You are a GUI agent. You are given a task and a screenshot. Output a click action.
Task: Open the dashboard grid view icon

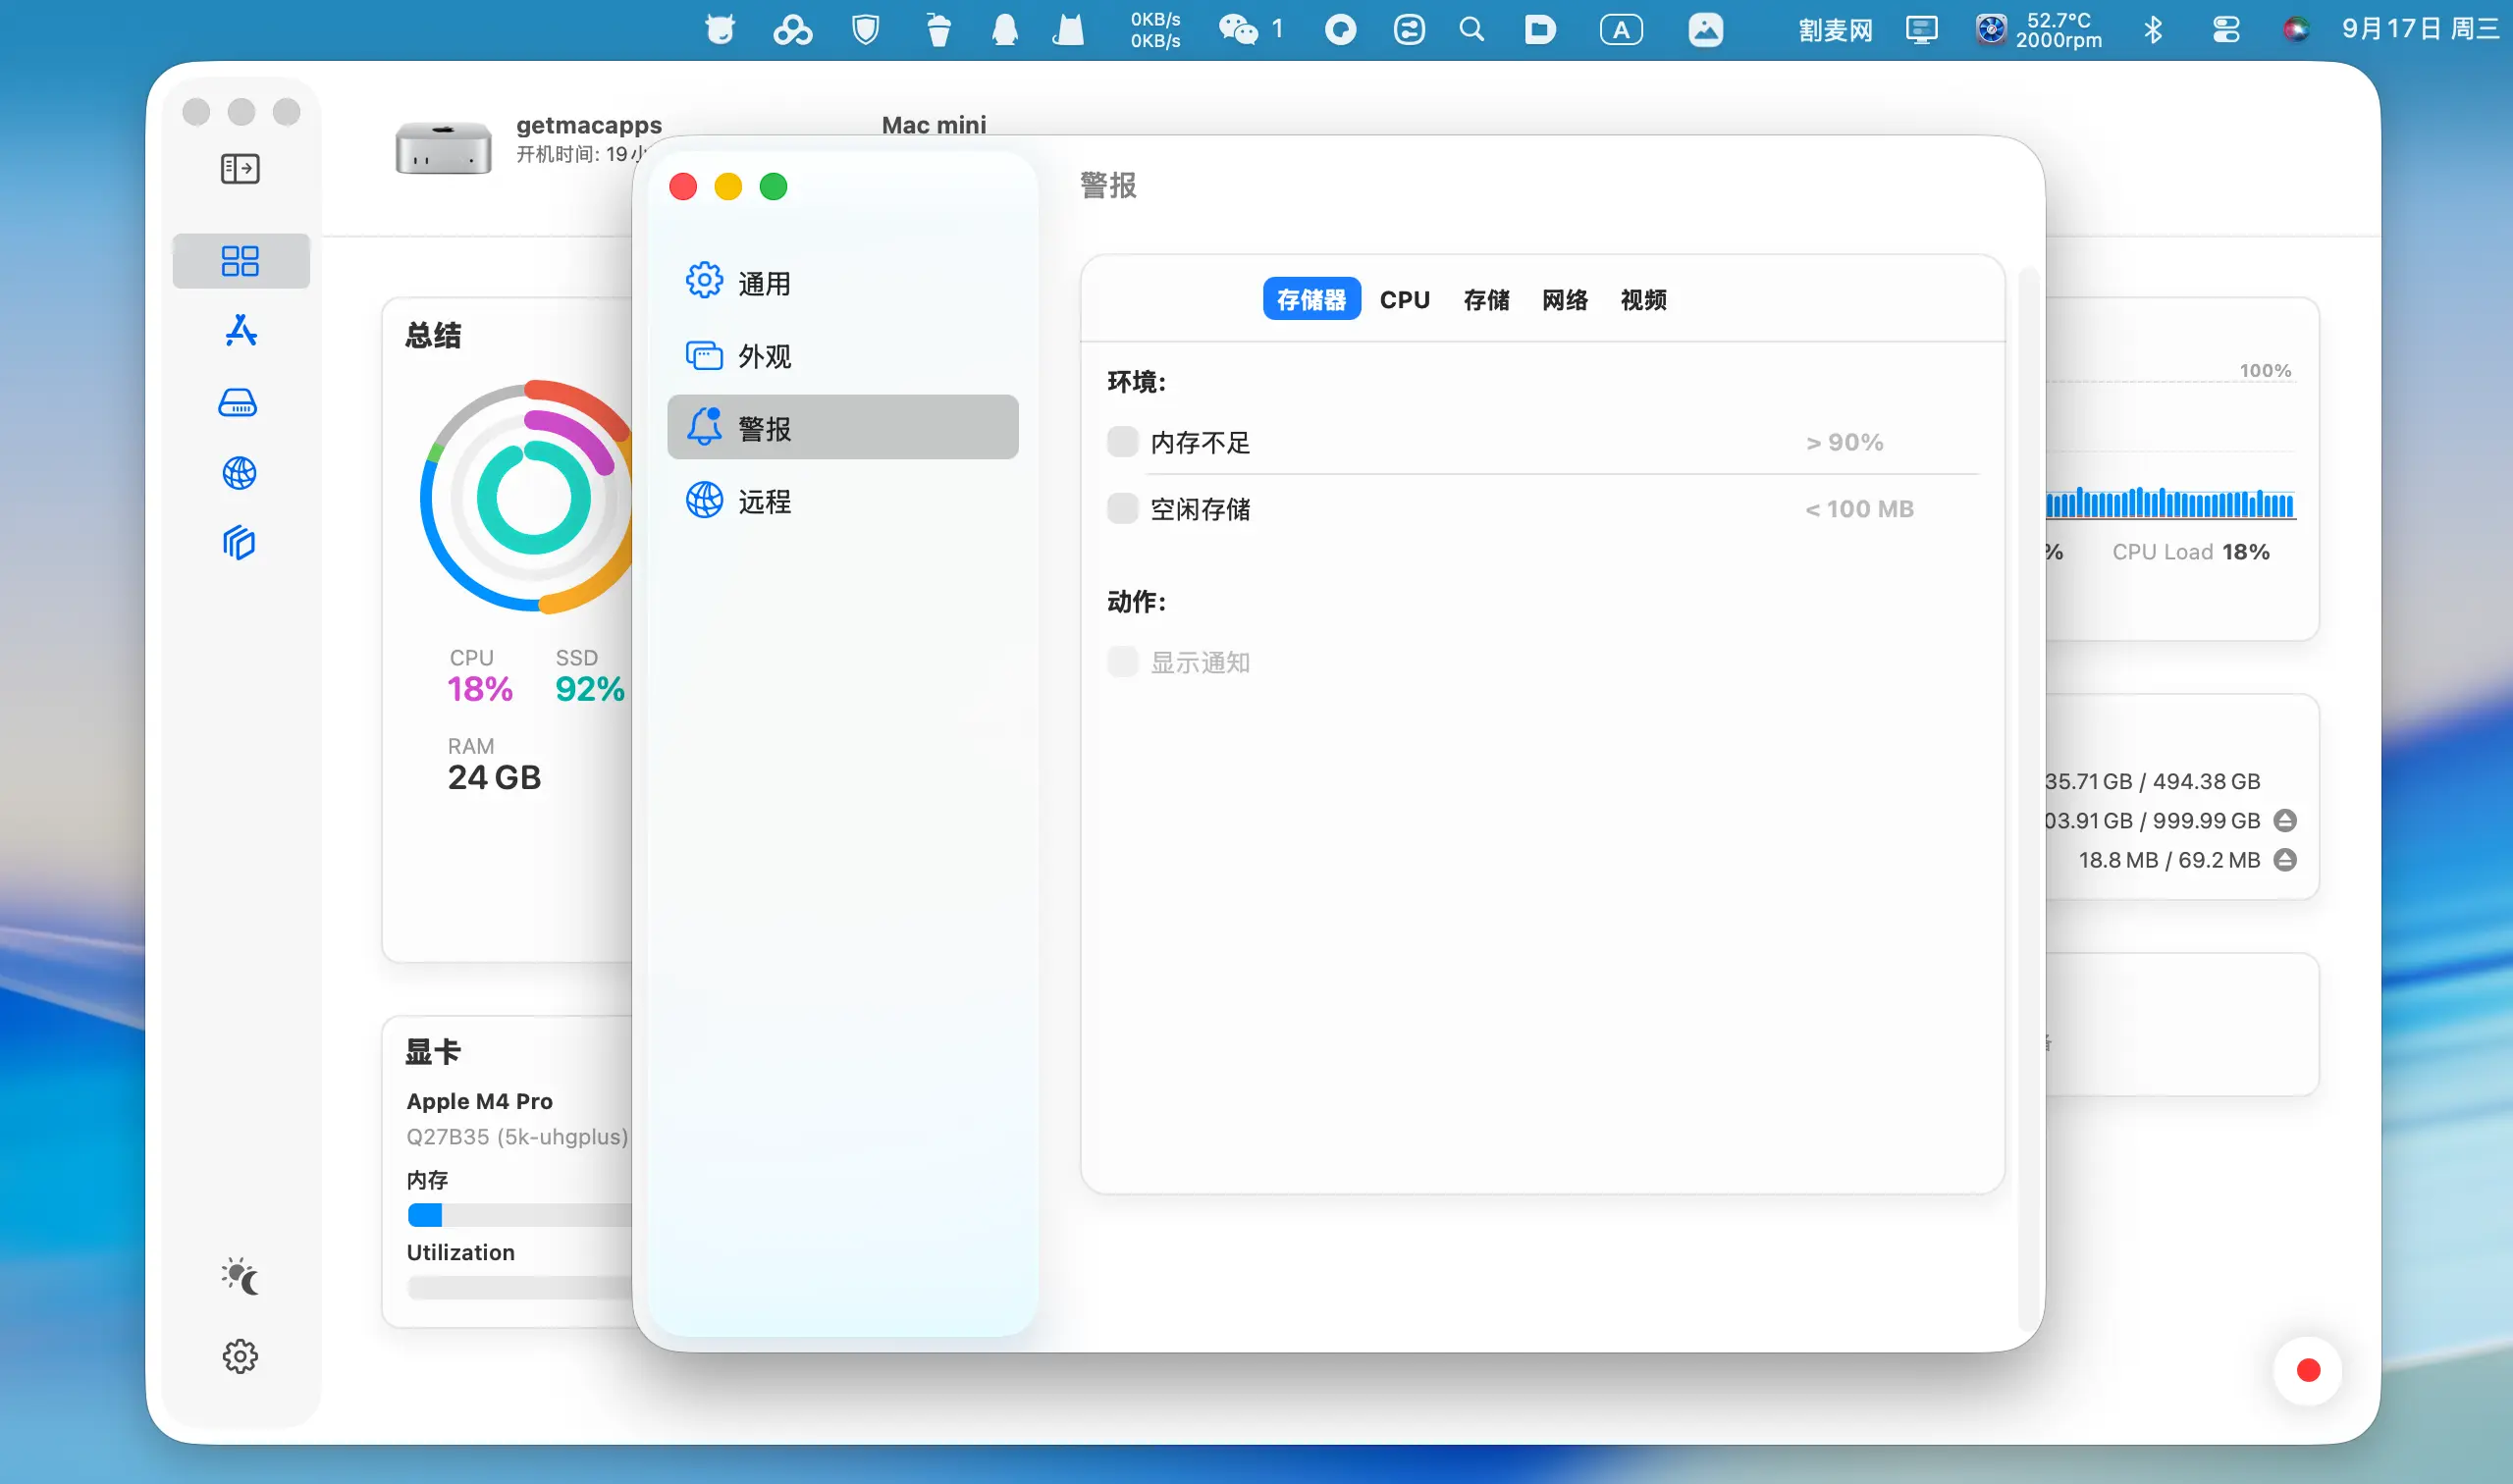(x=240, y=261)
